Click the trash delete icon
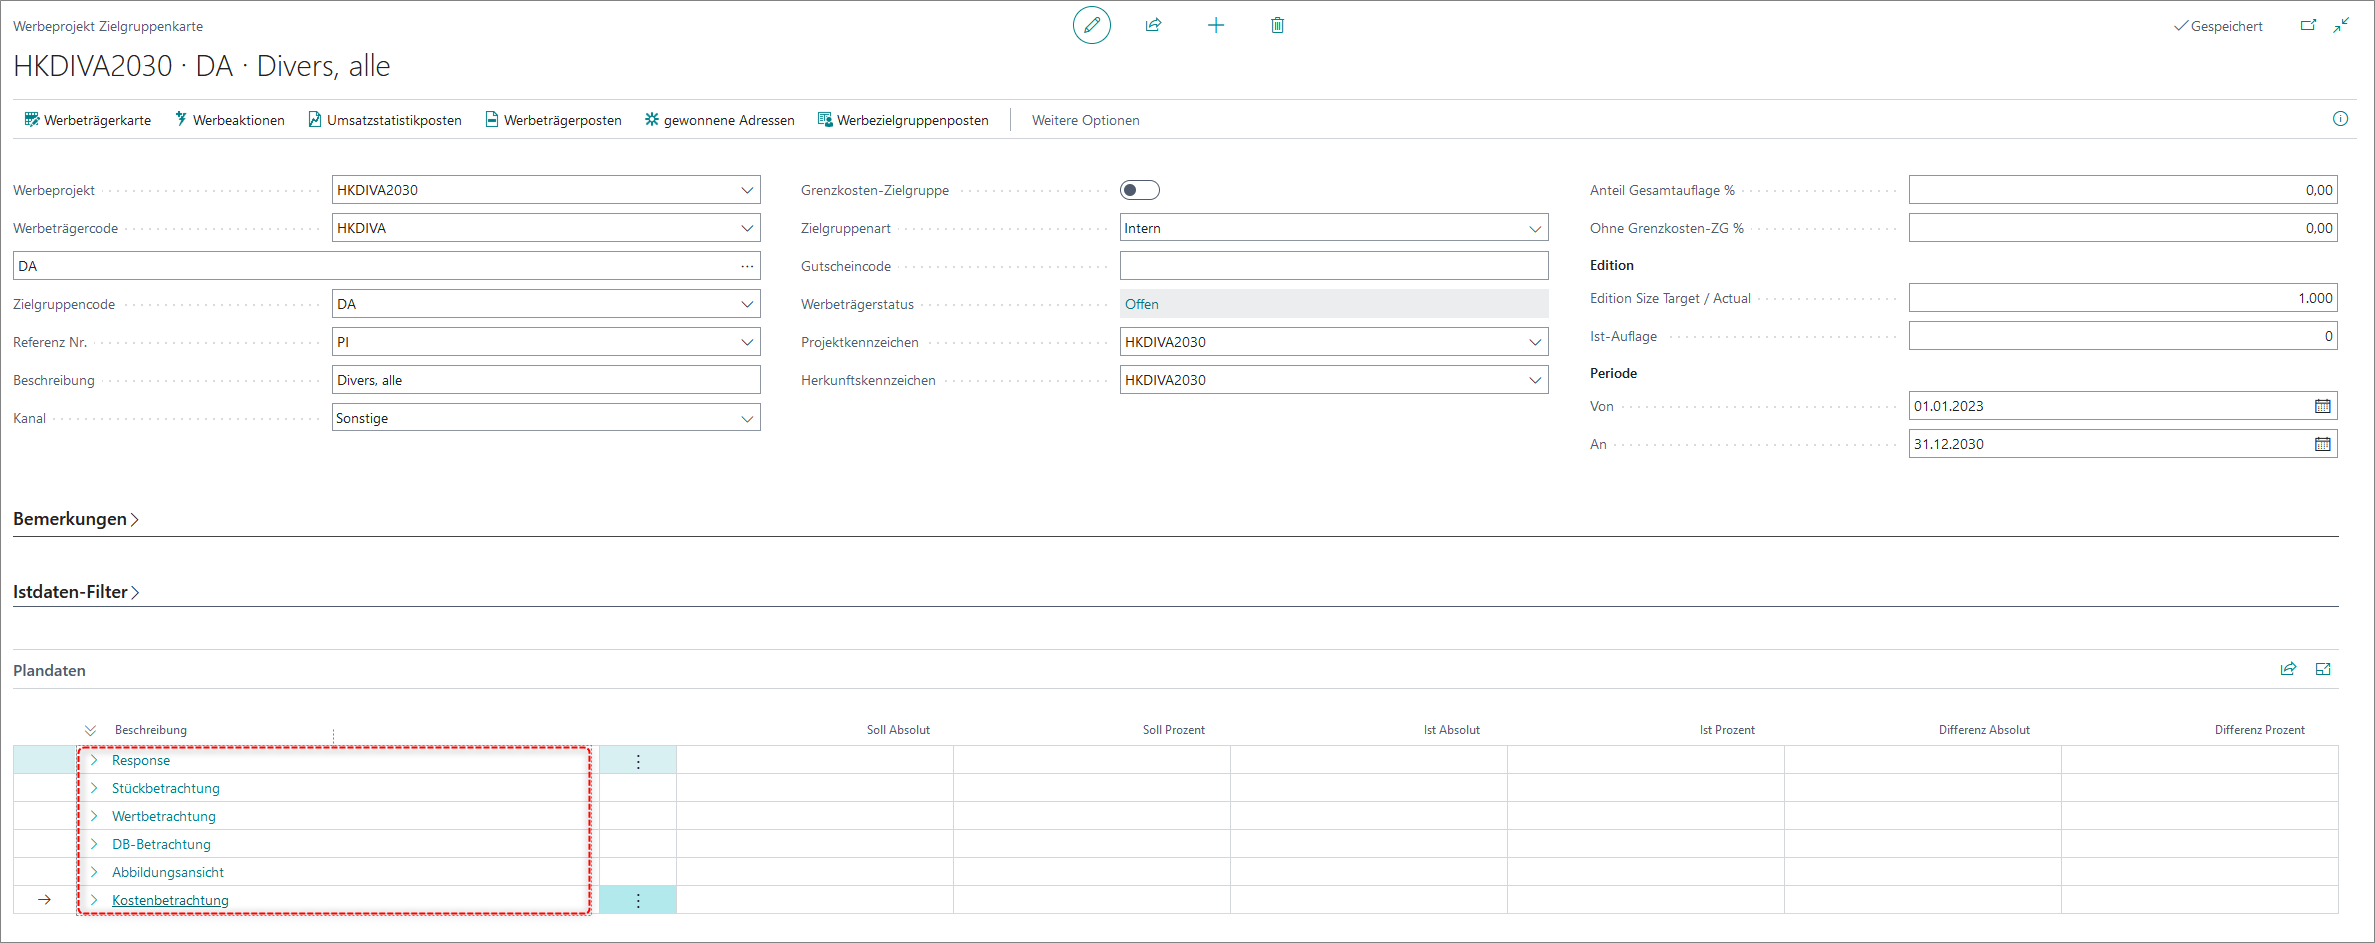The width and height of the screenshot is (2375, 943). pyautogui.click(x=1277, y=25)
